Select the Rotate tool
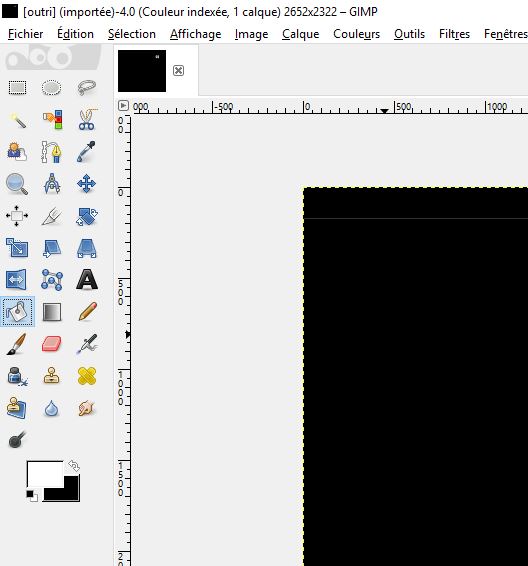Viewport: 528px width, 566px height. click(x=87, y=216)
